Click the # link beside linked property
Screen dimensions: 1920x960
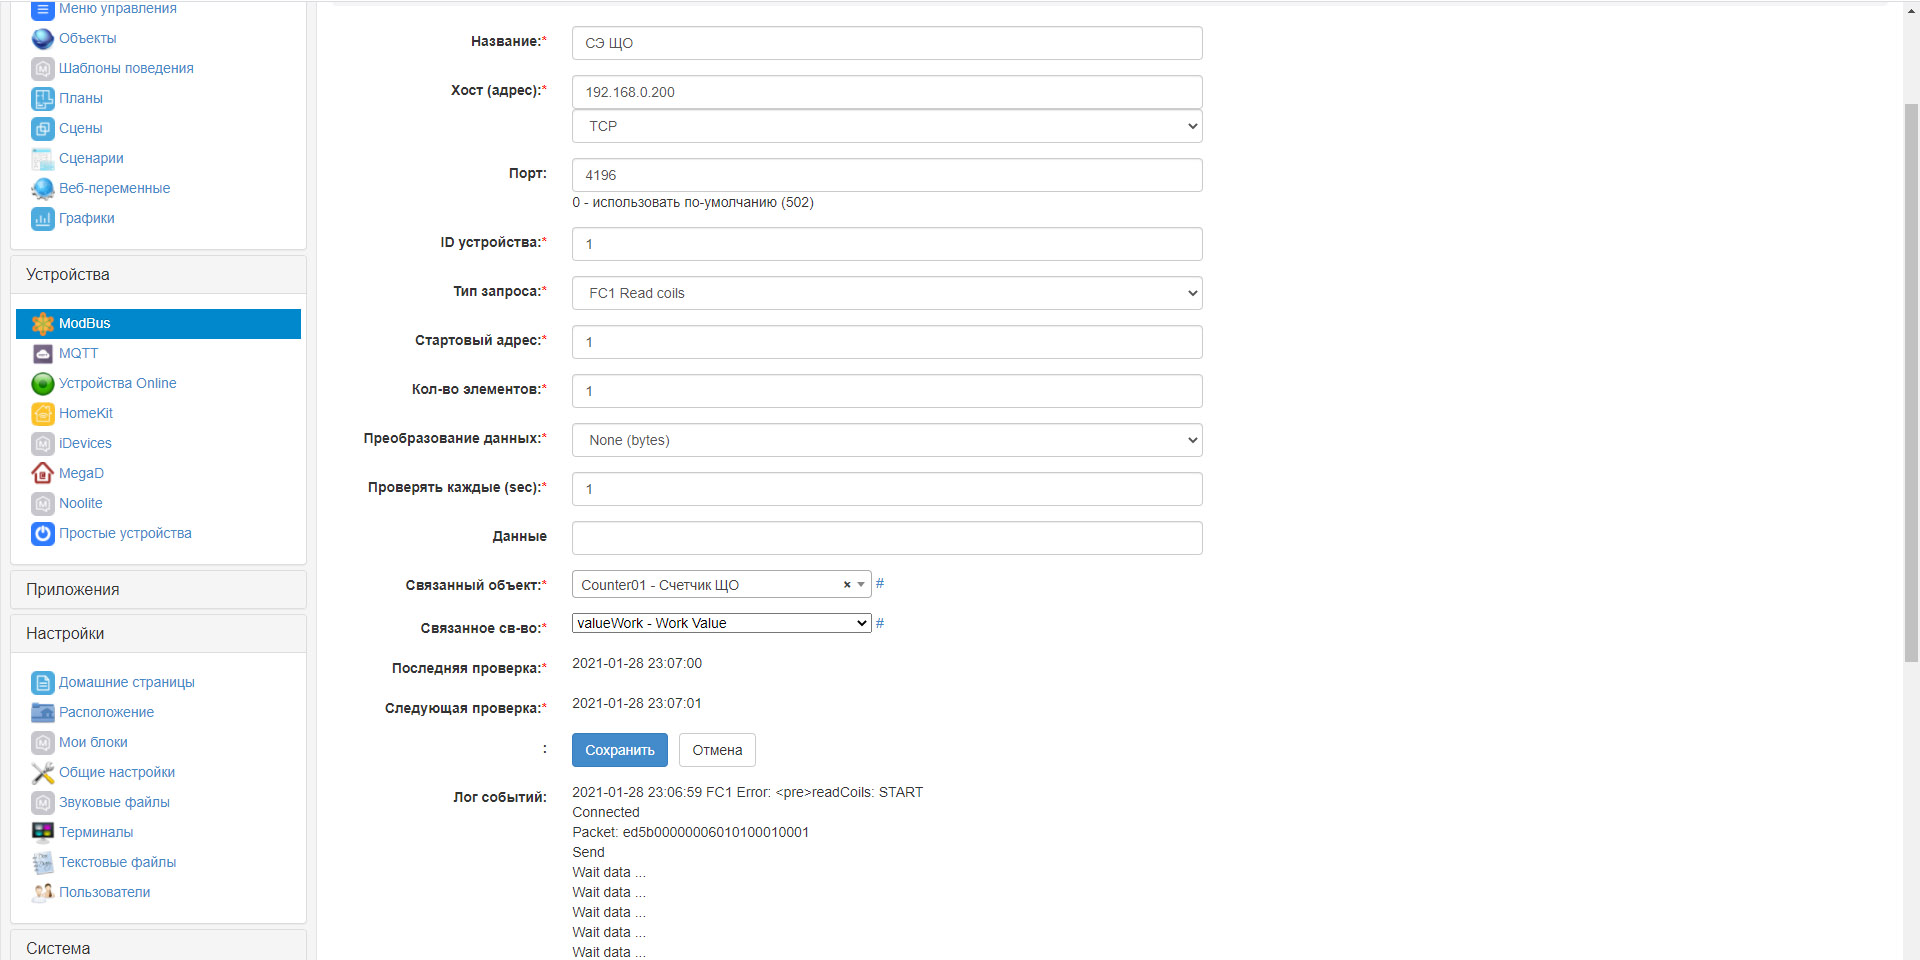click(880, 623)
